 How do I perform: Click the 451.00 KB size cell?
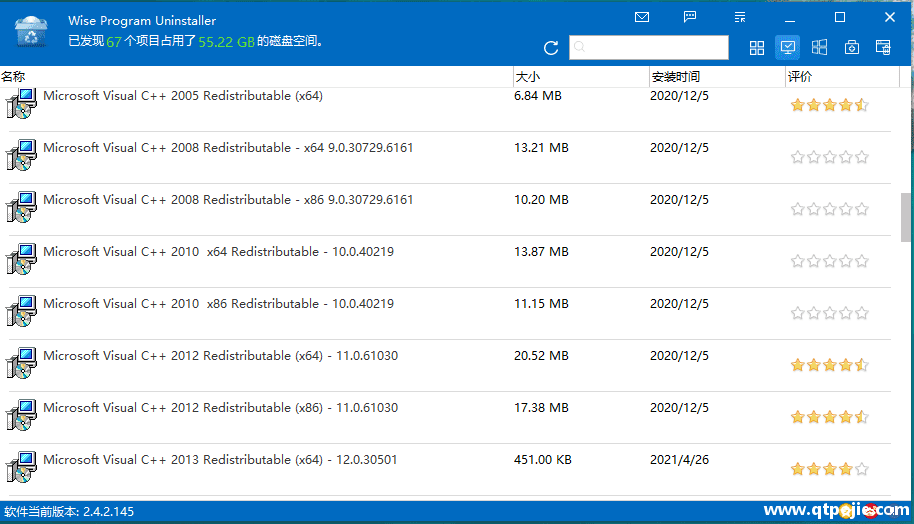click(543, 459)
